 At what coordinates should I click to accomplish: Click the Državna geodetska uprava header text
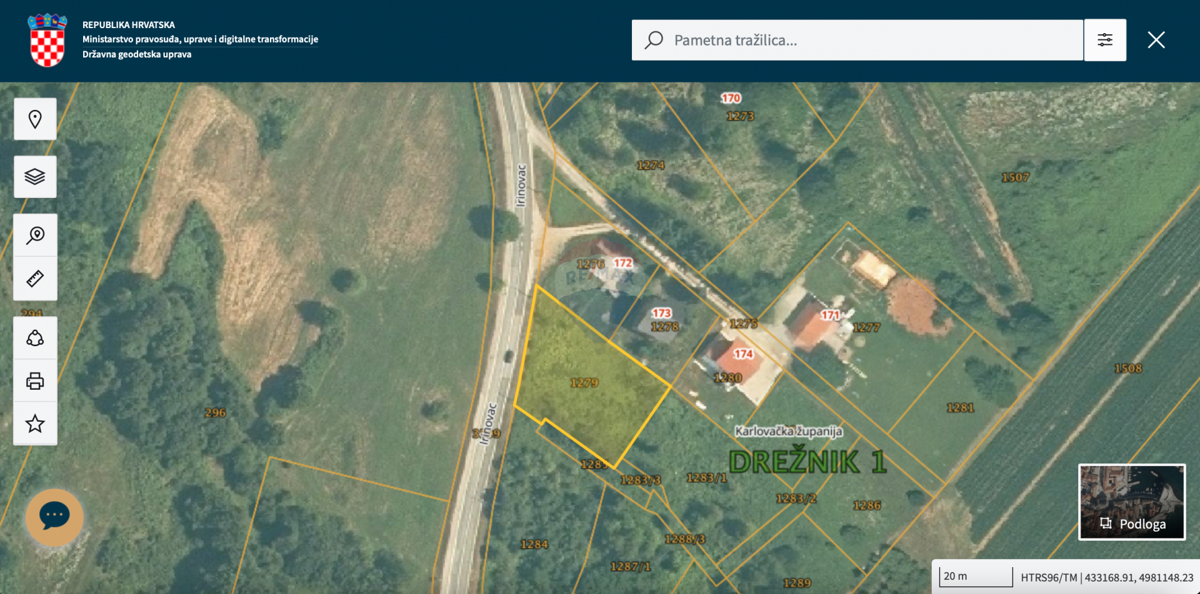(x=137, y=54)
